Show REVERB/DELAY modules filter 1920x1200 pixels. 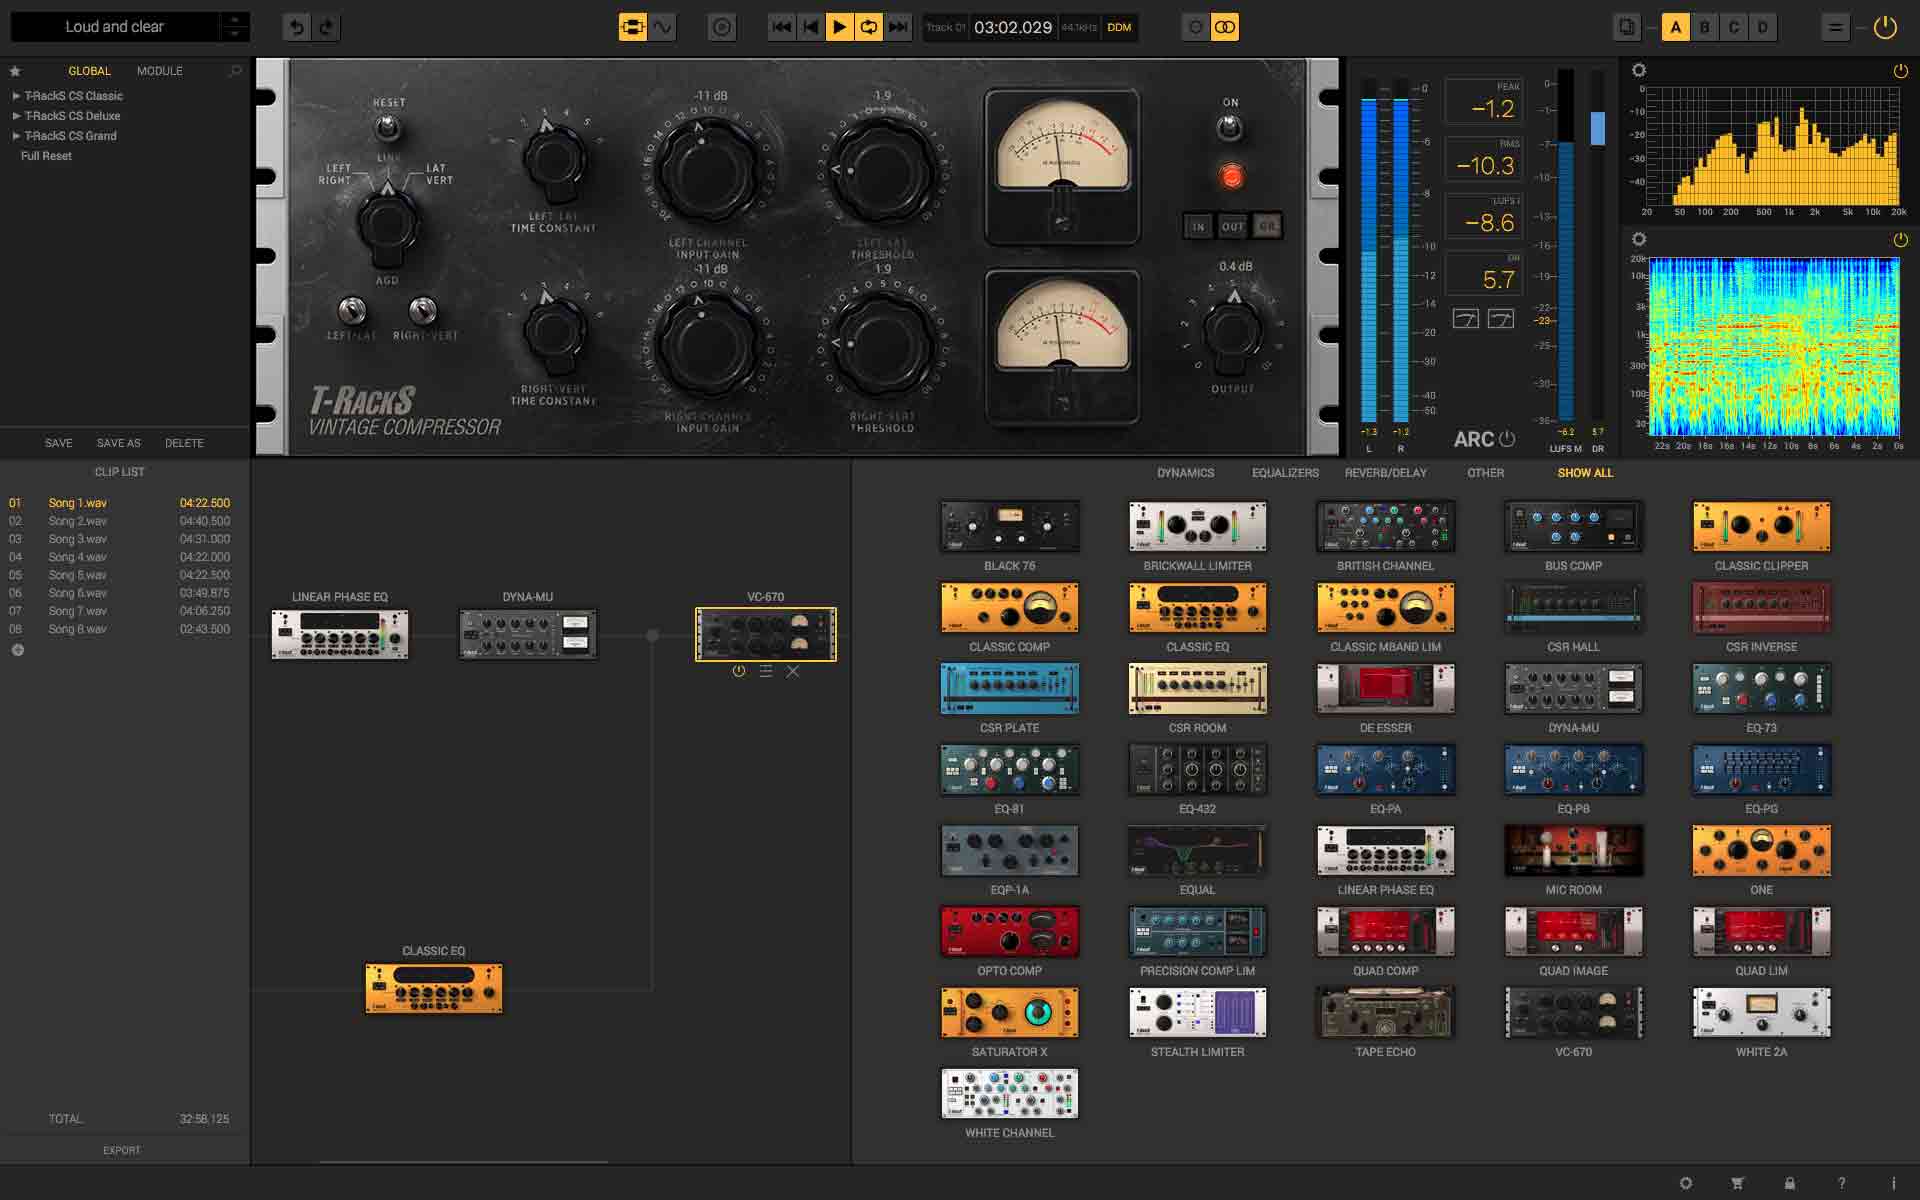[1385, 473]
